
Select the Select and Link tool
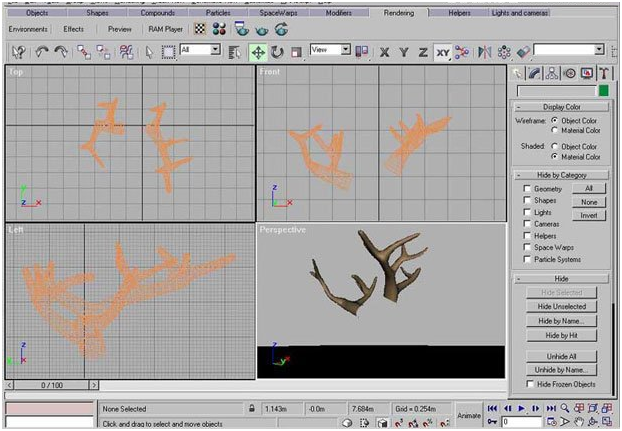click(x=84, y=52)
